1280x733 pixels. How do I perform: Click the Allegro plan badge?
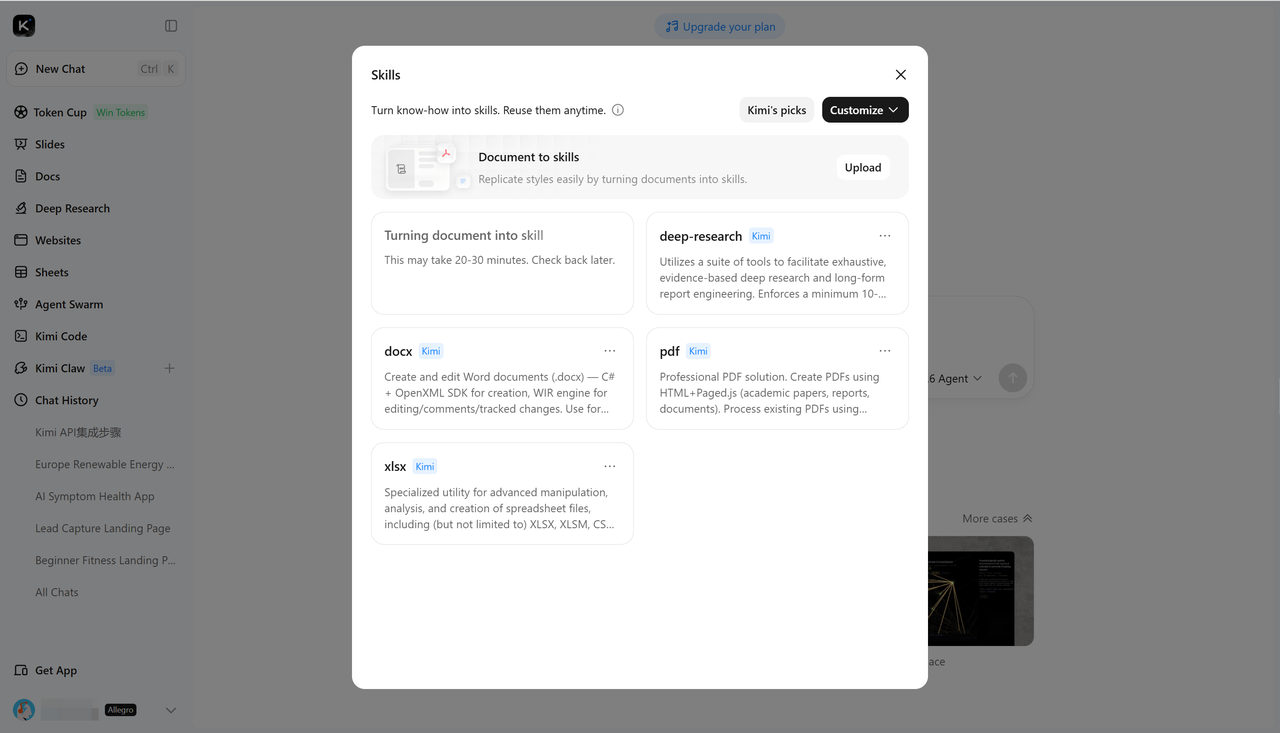click(121, 710)
